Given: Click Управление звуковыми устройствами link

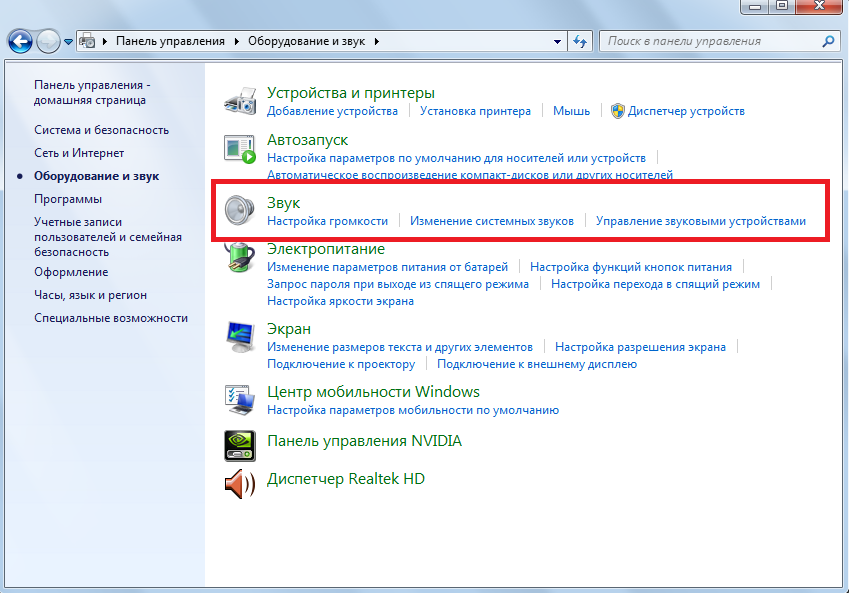Looking at the screenshot, I should tap(701, 221).
